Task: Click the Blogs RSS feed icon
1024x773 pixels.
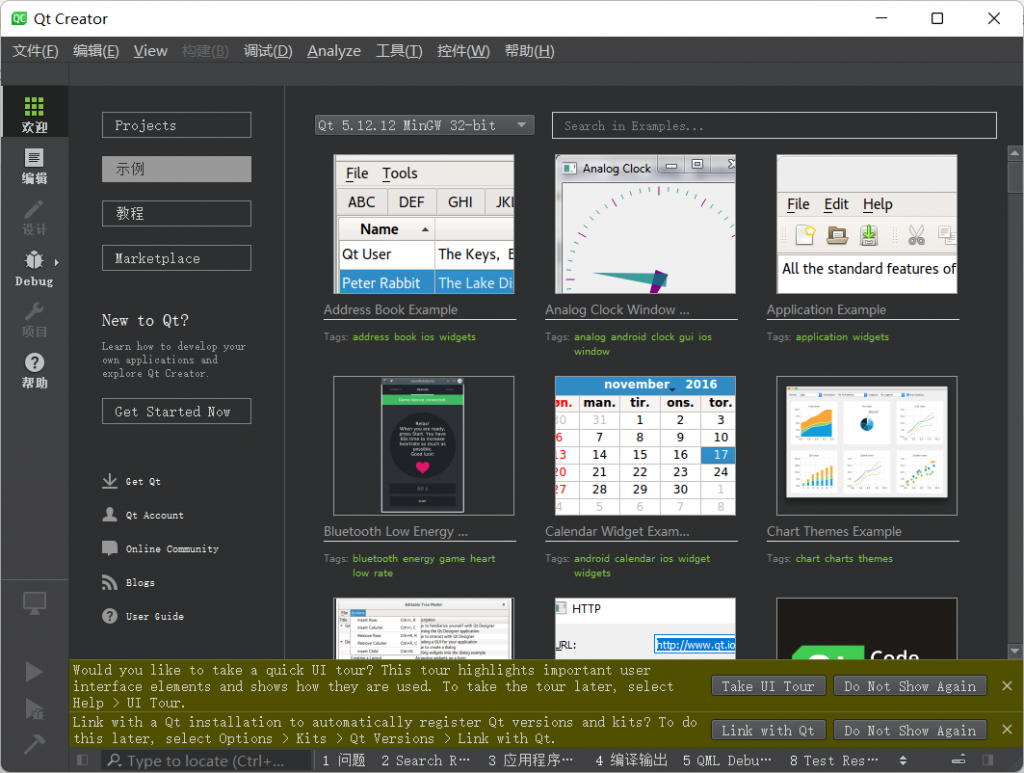Action: click(110, 582)
